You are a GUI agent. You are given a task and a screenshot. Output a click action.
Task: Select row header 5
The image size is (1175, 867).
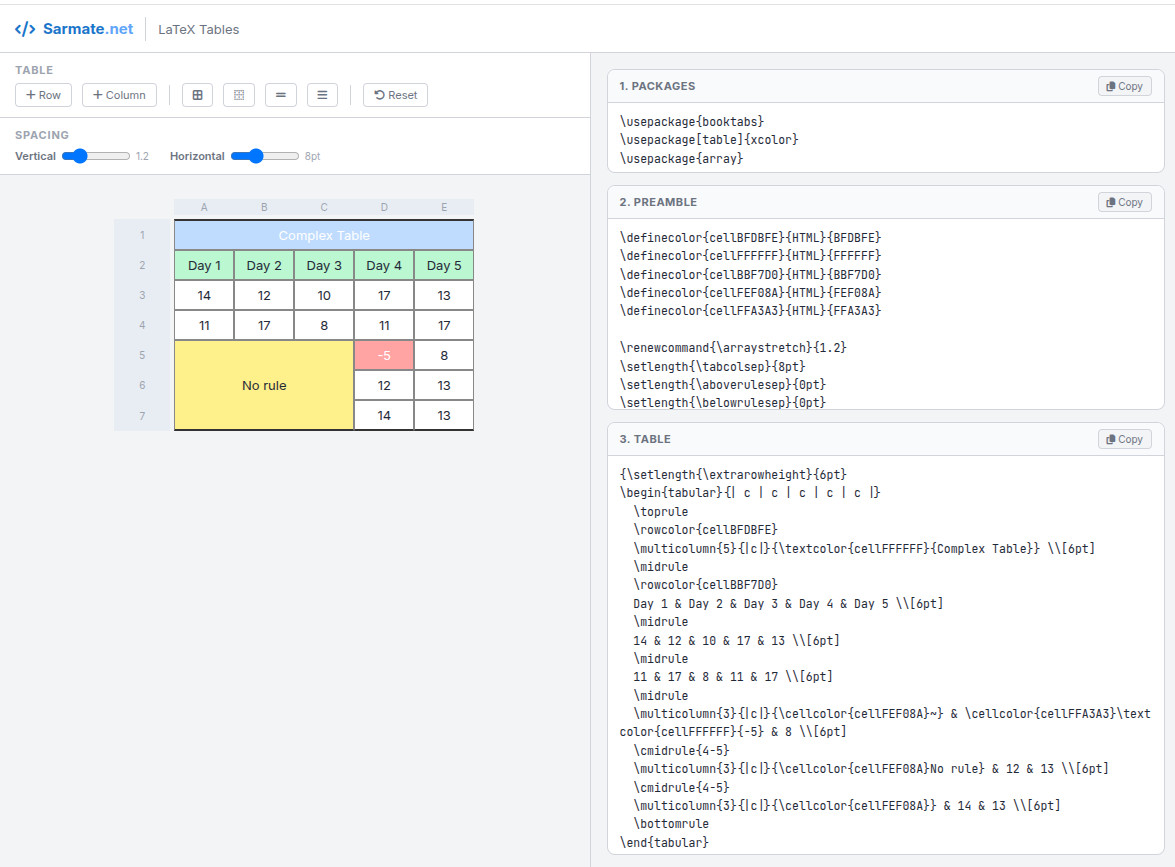point(142,355)
